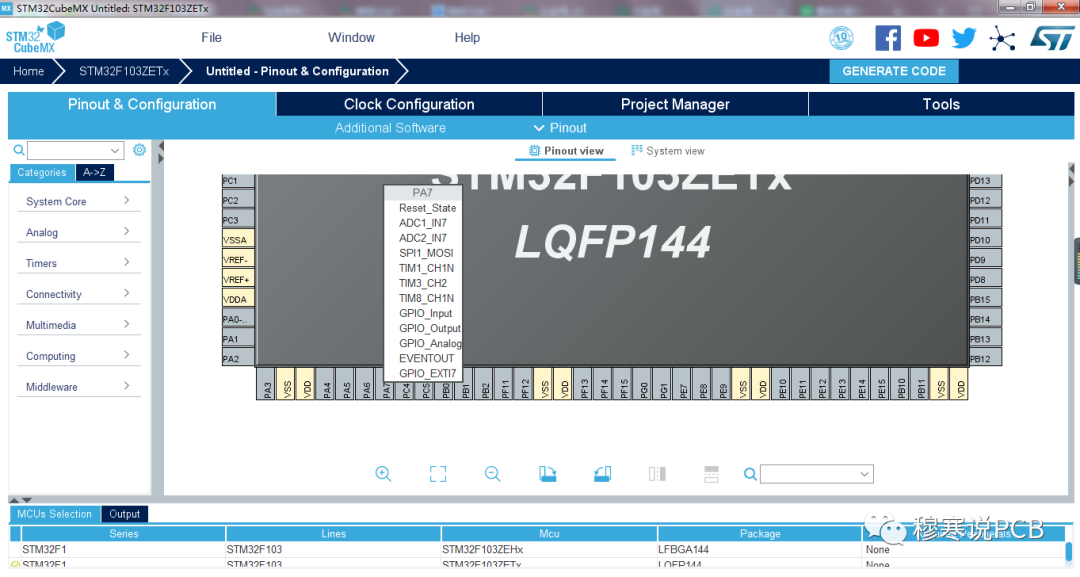The width and height of the screenshot is (1080, 577).
Task: Expand Middleware category
Action: pos(79,387)
